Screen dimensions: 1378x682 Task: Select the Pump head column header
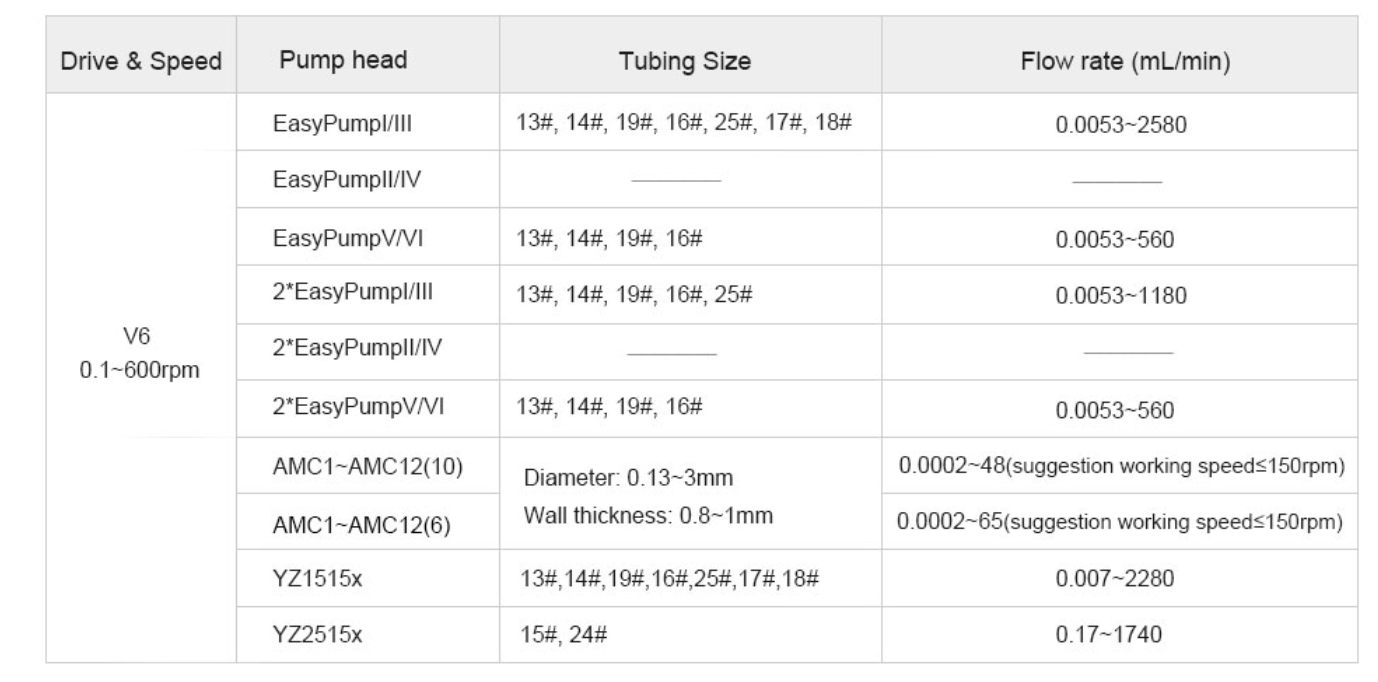(x=368, y=60)
